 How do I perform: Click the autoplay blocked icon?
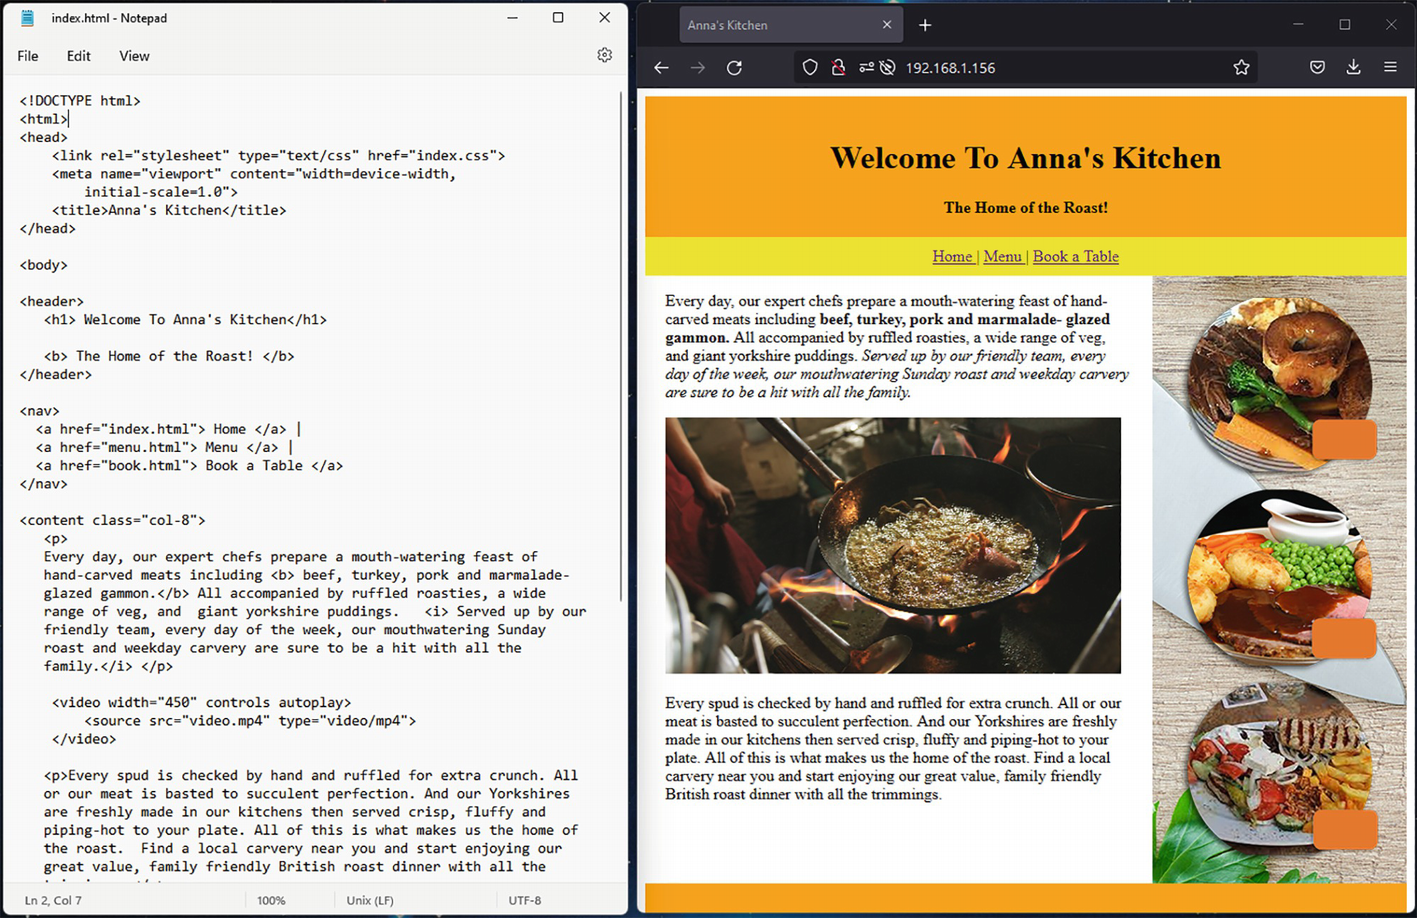click(887, 68)
